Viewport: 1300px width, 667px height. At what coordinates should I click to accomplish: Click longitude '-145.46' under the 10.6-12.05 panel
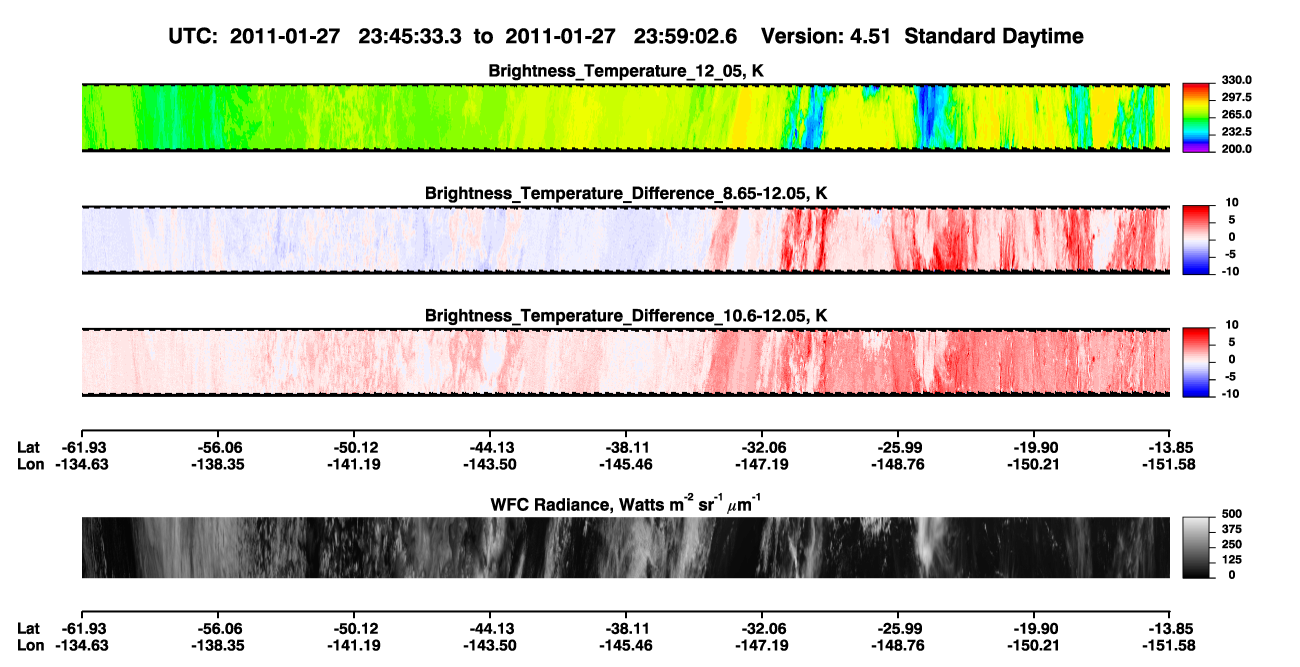point(626,464)
